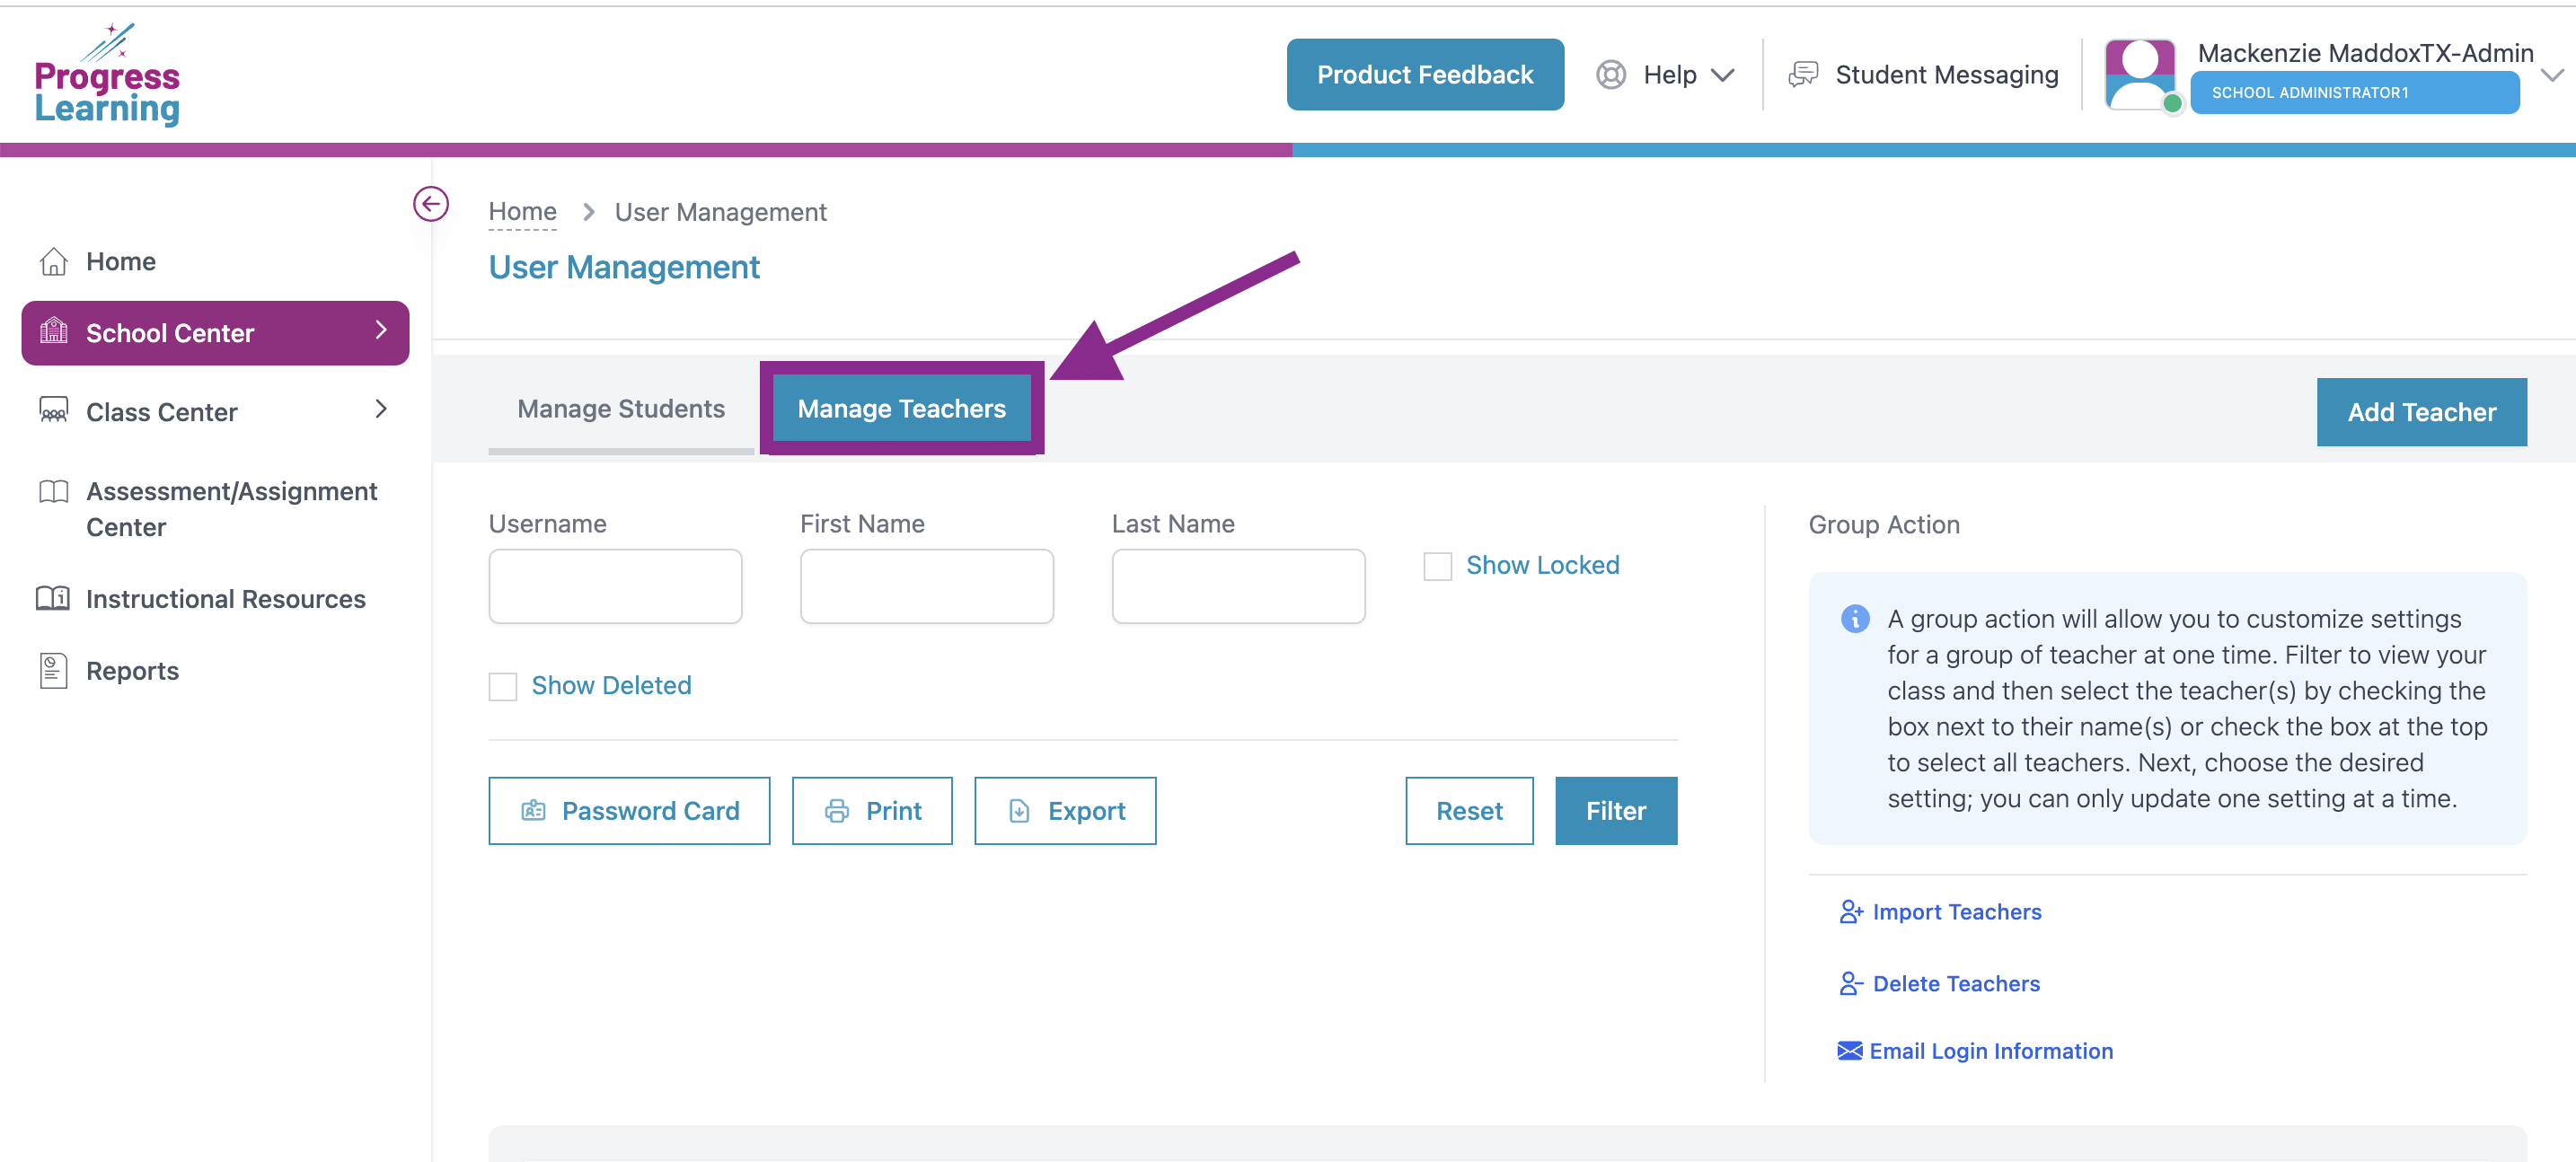Click the Add Teacher button
This screenshot has height=1162, width=2576.
(2421, 412)
